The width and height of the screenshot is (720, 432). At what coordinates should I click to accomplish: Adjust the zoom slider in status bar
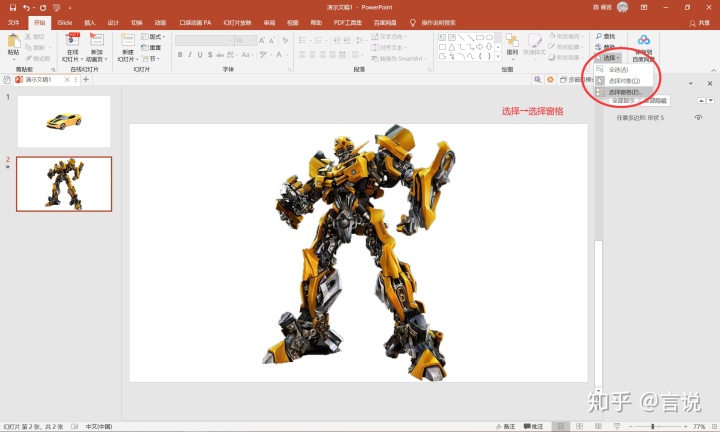652,426
